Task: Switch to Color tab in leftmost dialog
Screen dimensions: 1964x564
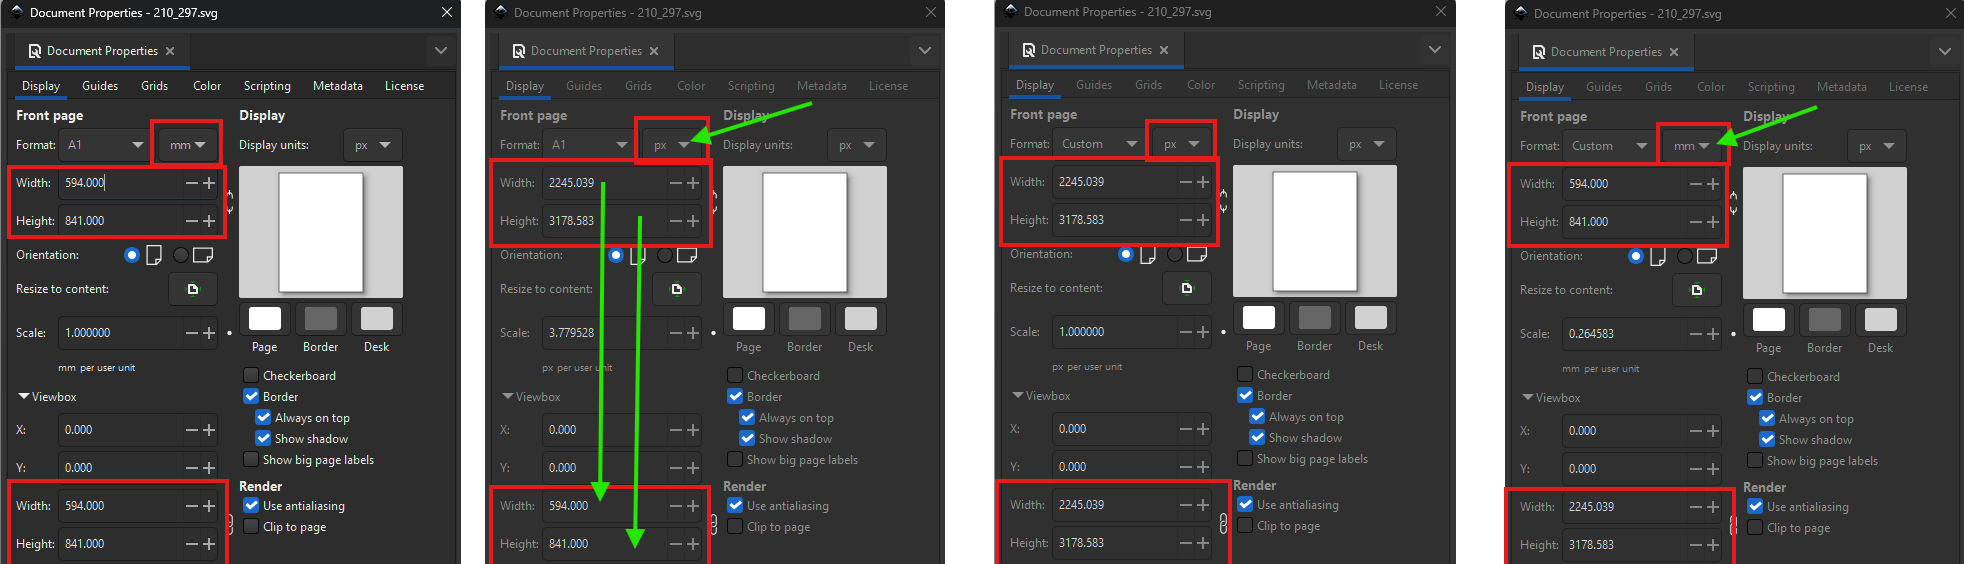Action: tap(207, 86)
